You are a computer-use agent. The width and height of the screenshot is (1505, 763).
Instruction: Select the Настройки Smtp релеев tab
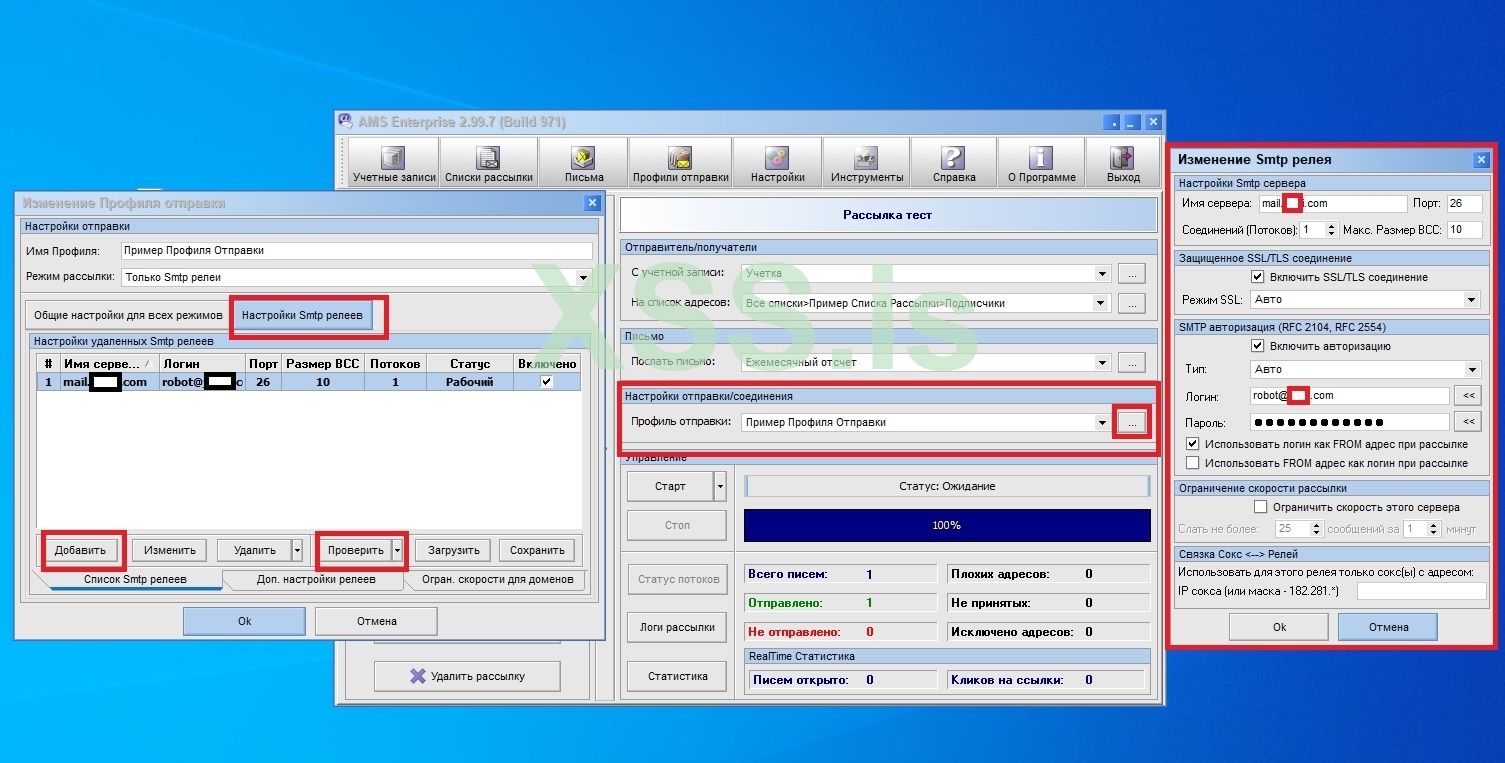click(x=302, y=316)
